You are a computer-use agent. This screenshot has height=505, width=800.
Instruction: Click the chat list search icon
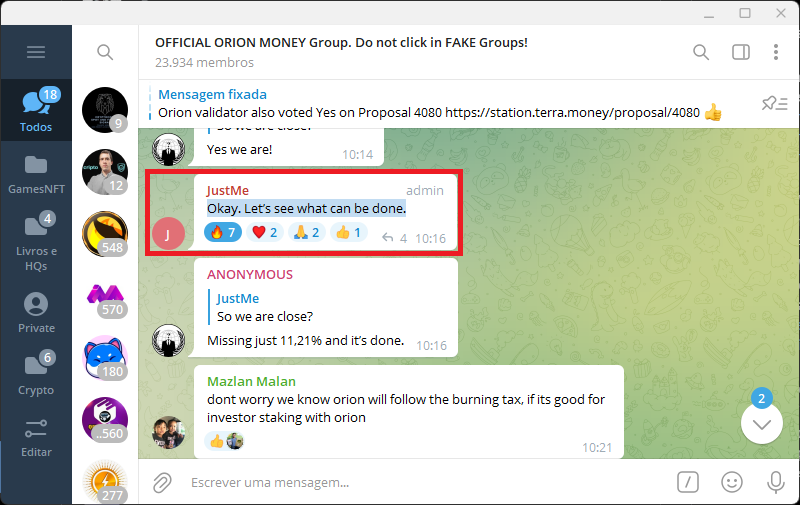pos(105,52)
